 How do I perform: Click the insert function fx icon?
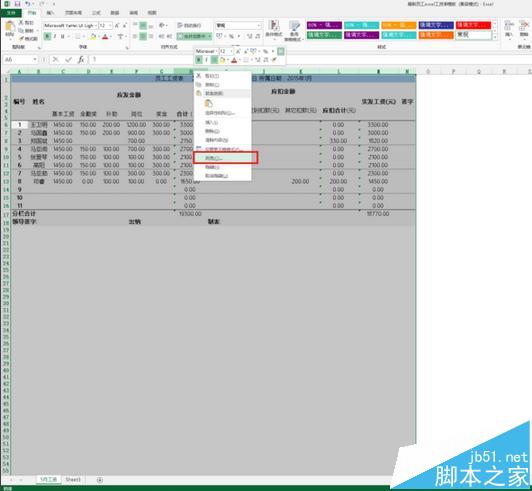point(81,60)
